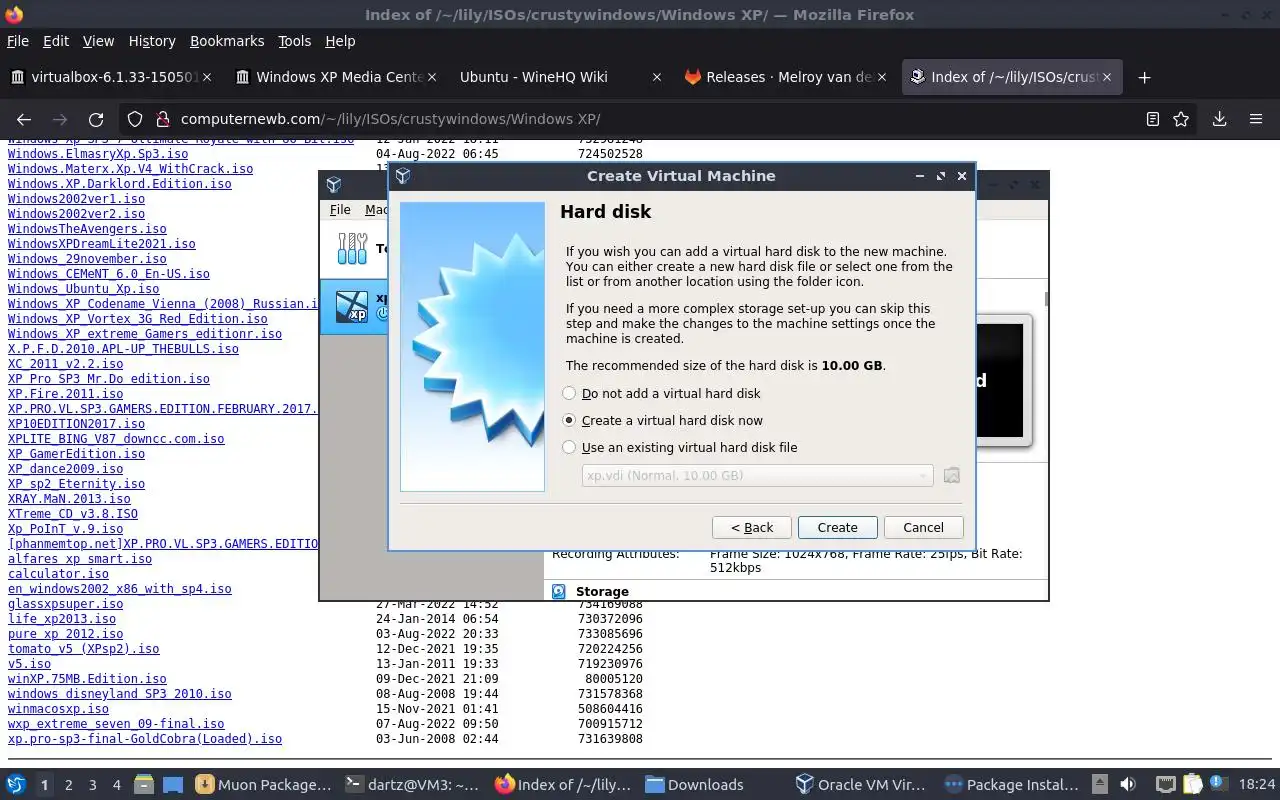Open calculator.iso link
The height and width of the screenshot is (800, 1280).
pyautogui.click(x=58, y=574)
